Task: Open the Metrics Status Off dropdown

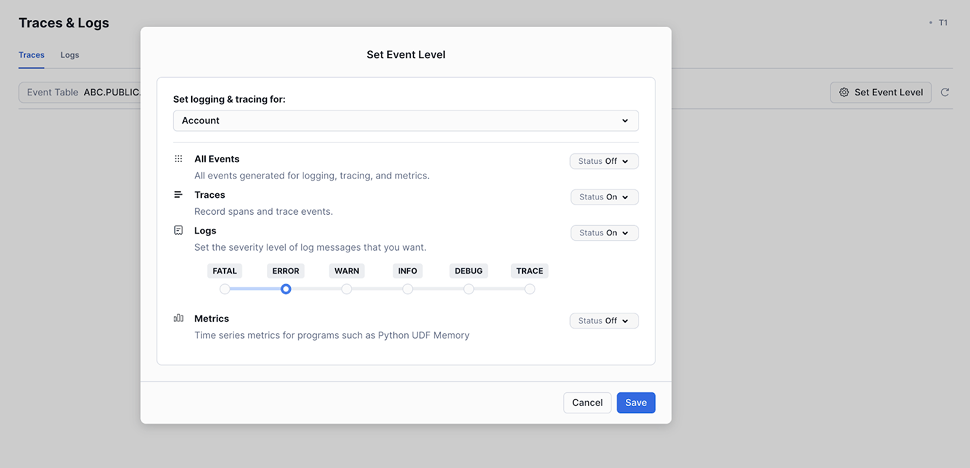Action: click(x=604, y=321)
